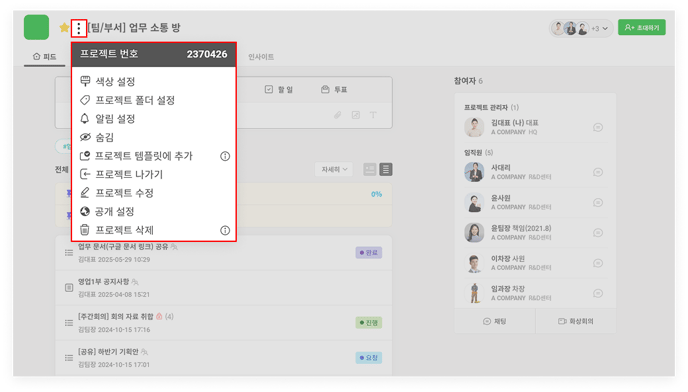This screenshot has width=688, height=392.
Task: Click the green project color square
Action: 36,27
